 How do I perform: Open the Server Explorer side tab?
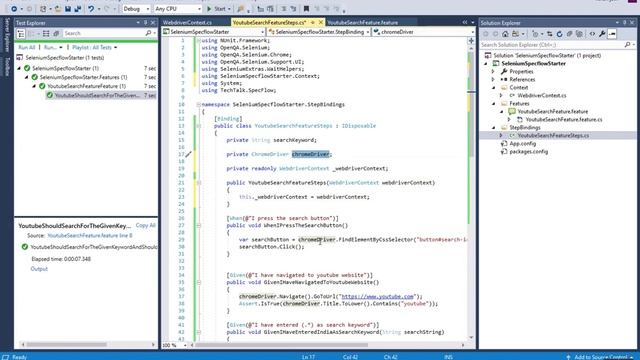[x=7, y=34]
